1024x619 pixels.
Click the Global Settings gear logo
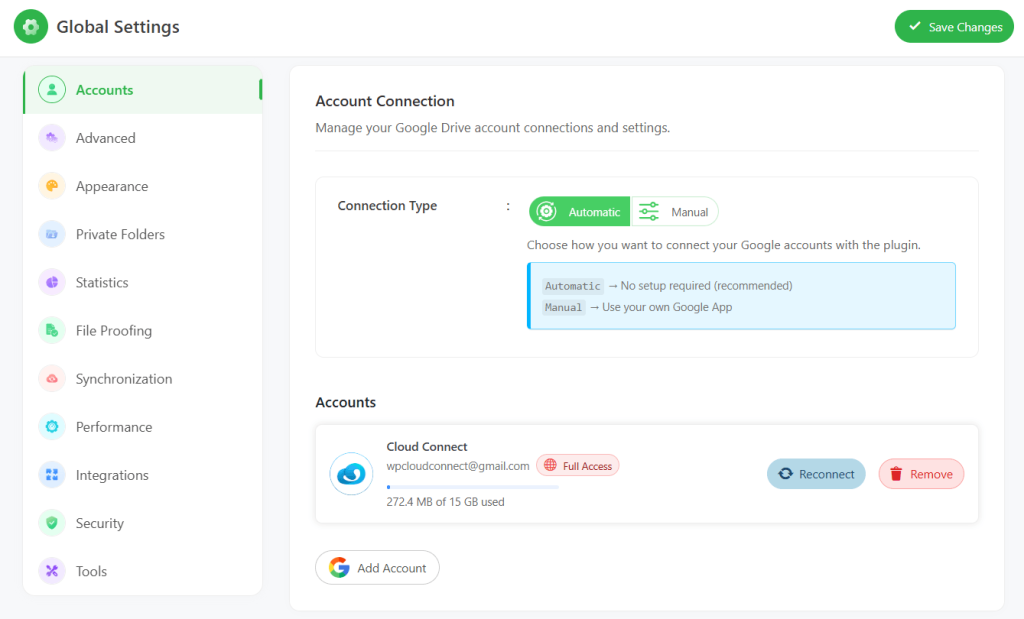coord(31,27)
